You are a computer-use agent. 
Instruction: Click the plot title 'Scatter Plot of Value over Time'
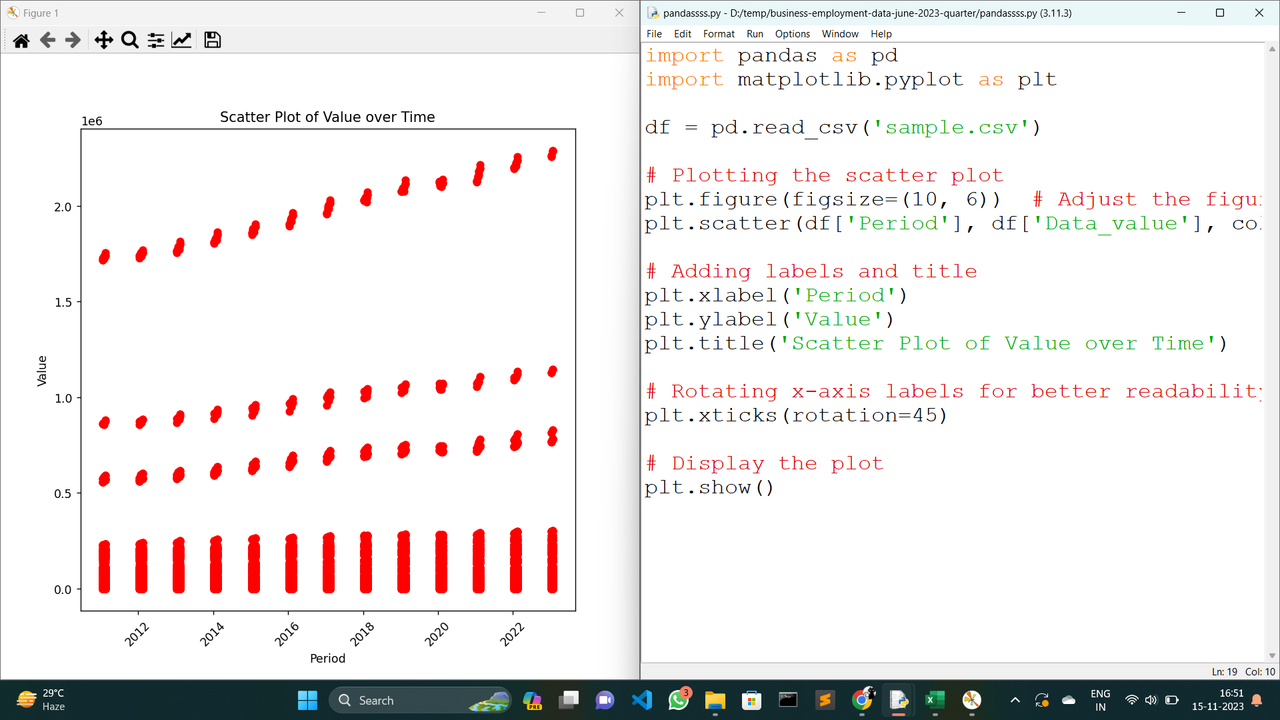coord(327,117)
